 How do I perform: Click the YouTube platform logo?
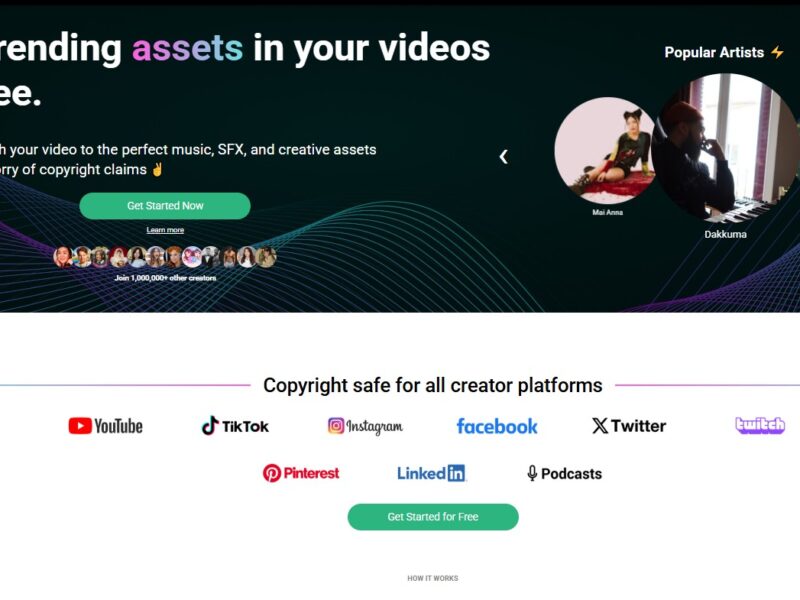[106, 426]
